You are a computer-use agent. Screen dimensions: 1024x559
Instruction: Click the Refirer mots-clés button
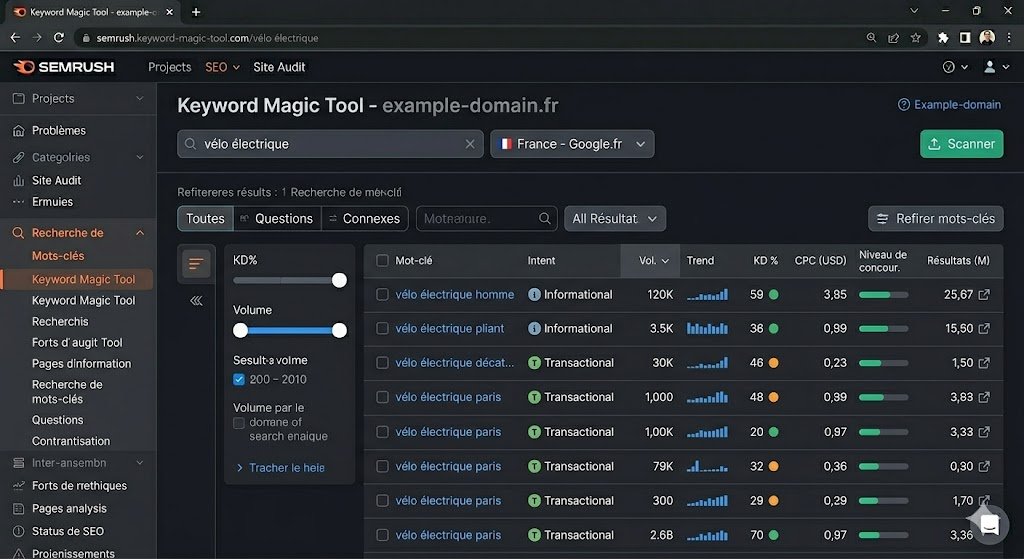tap(935, 219)
